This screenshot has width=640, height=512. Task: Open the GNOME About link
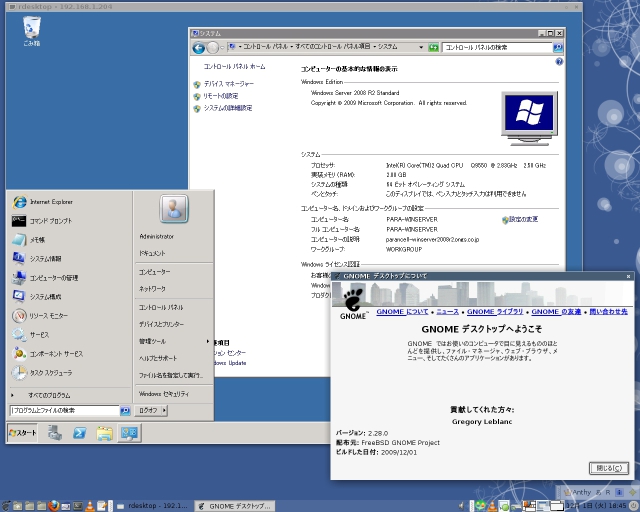tap(402, 312)
